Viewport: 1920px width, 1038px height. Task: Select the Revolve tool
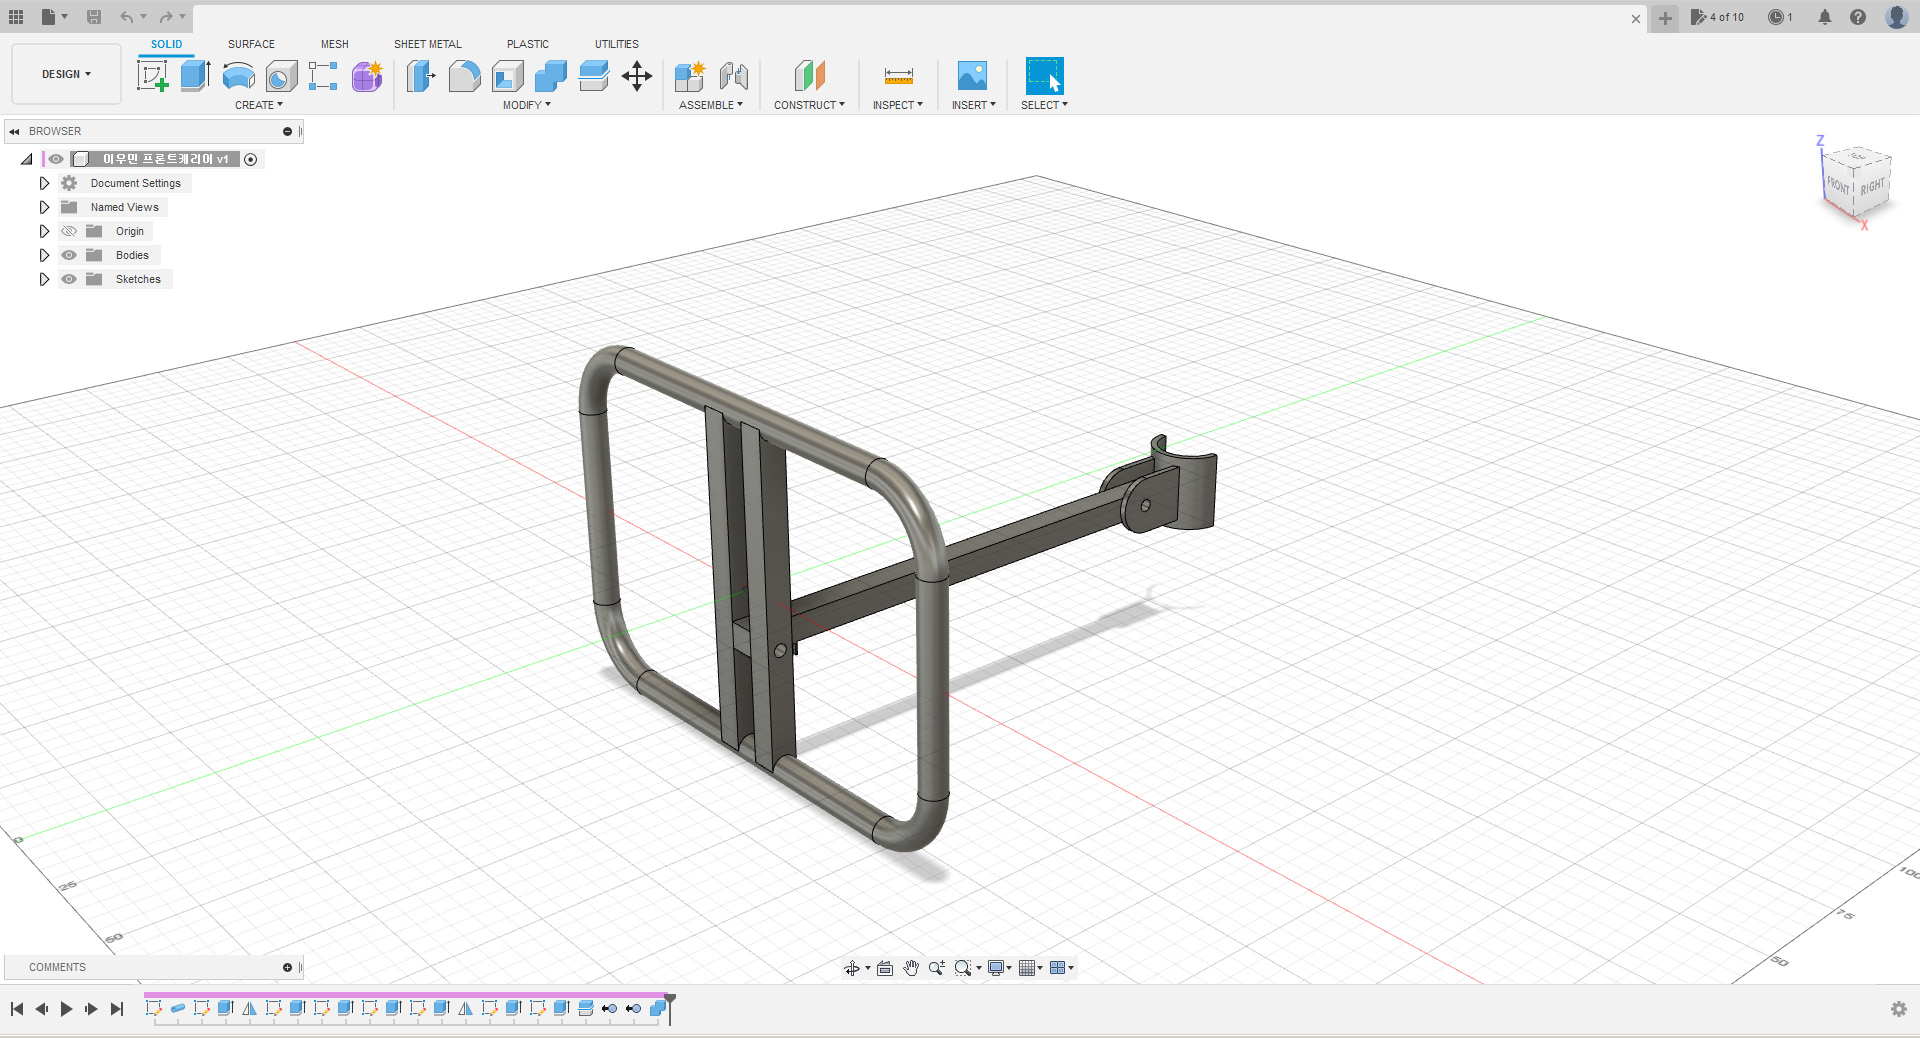tap(238, 76)
